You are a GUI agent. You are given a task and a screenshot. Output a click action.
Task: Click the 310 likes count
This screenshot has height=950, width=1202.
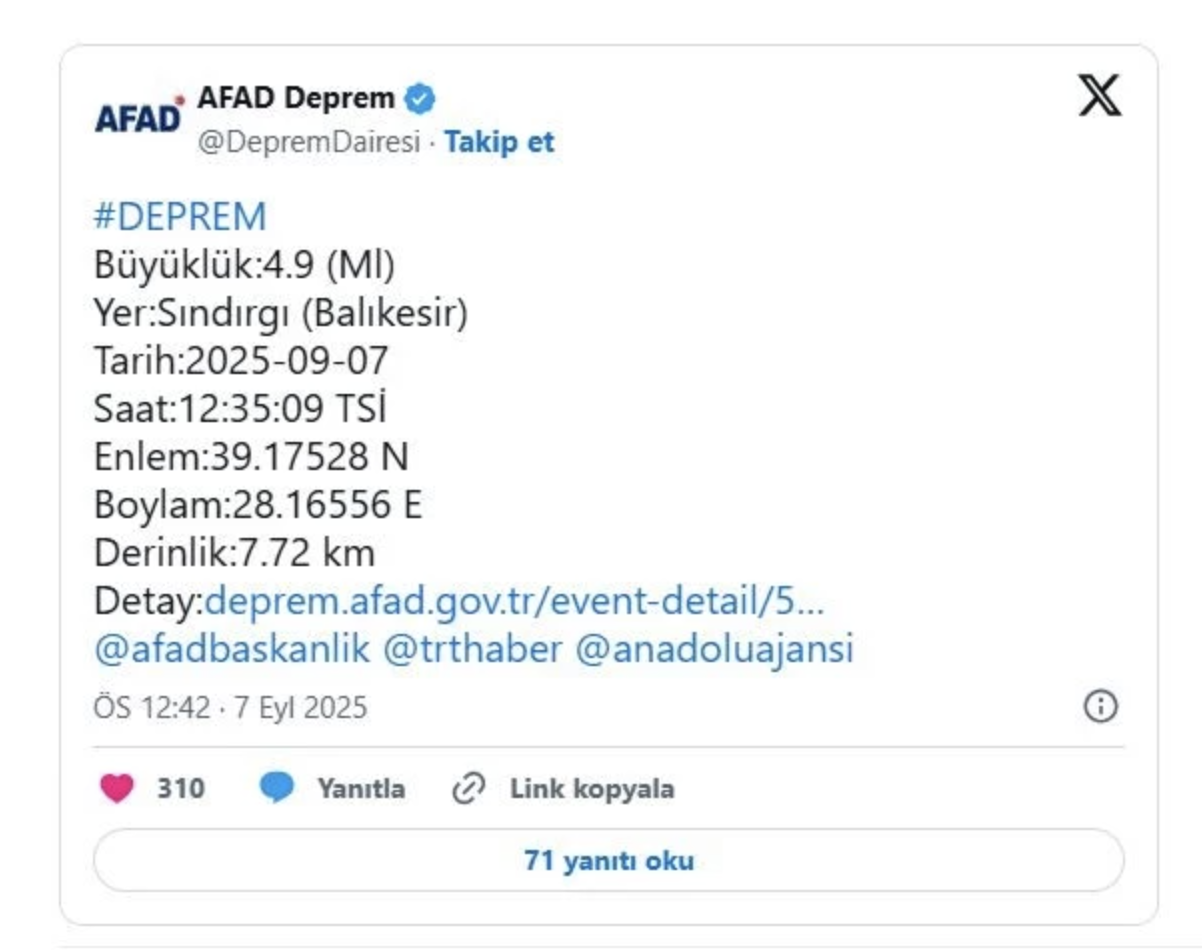coord(180,789)
